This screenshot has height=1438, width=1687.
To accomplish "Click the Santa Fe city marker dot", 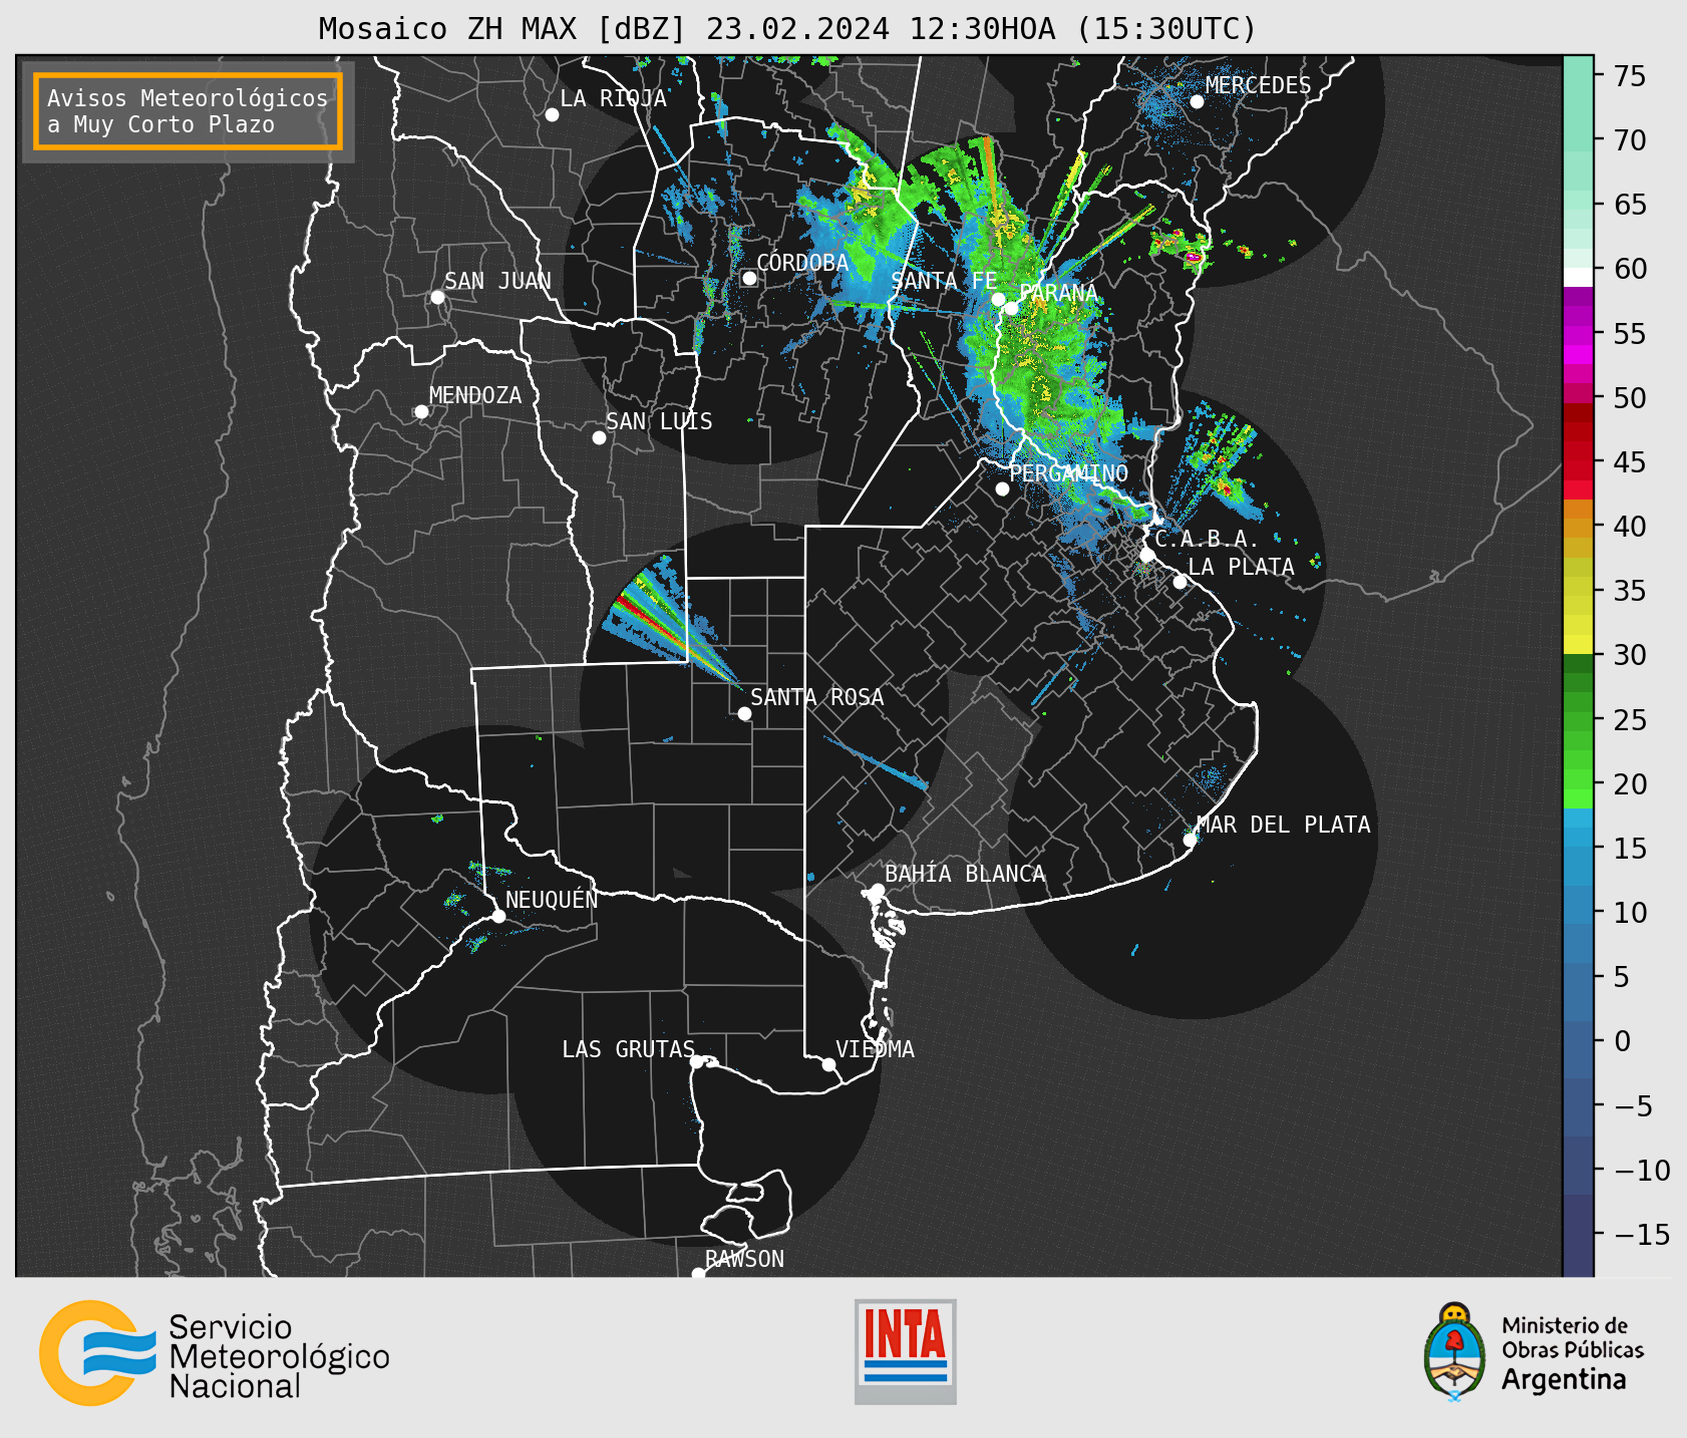I will point(998,299).
